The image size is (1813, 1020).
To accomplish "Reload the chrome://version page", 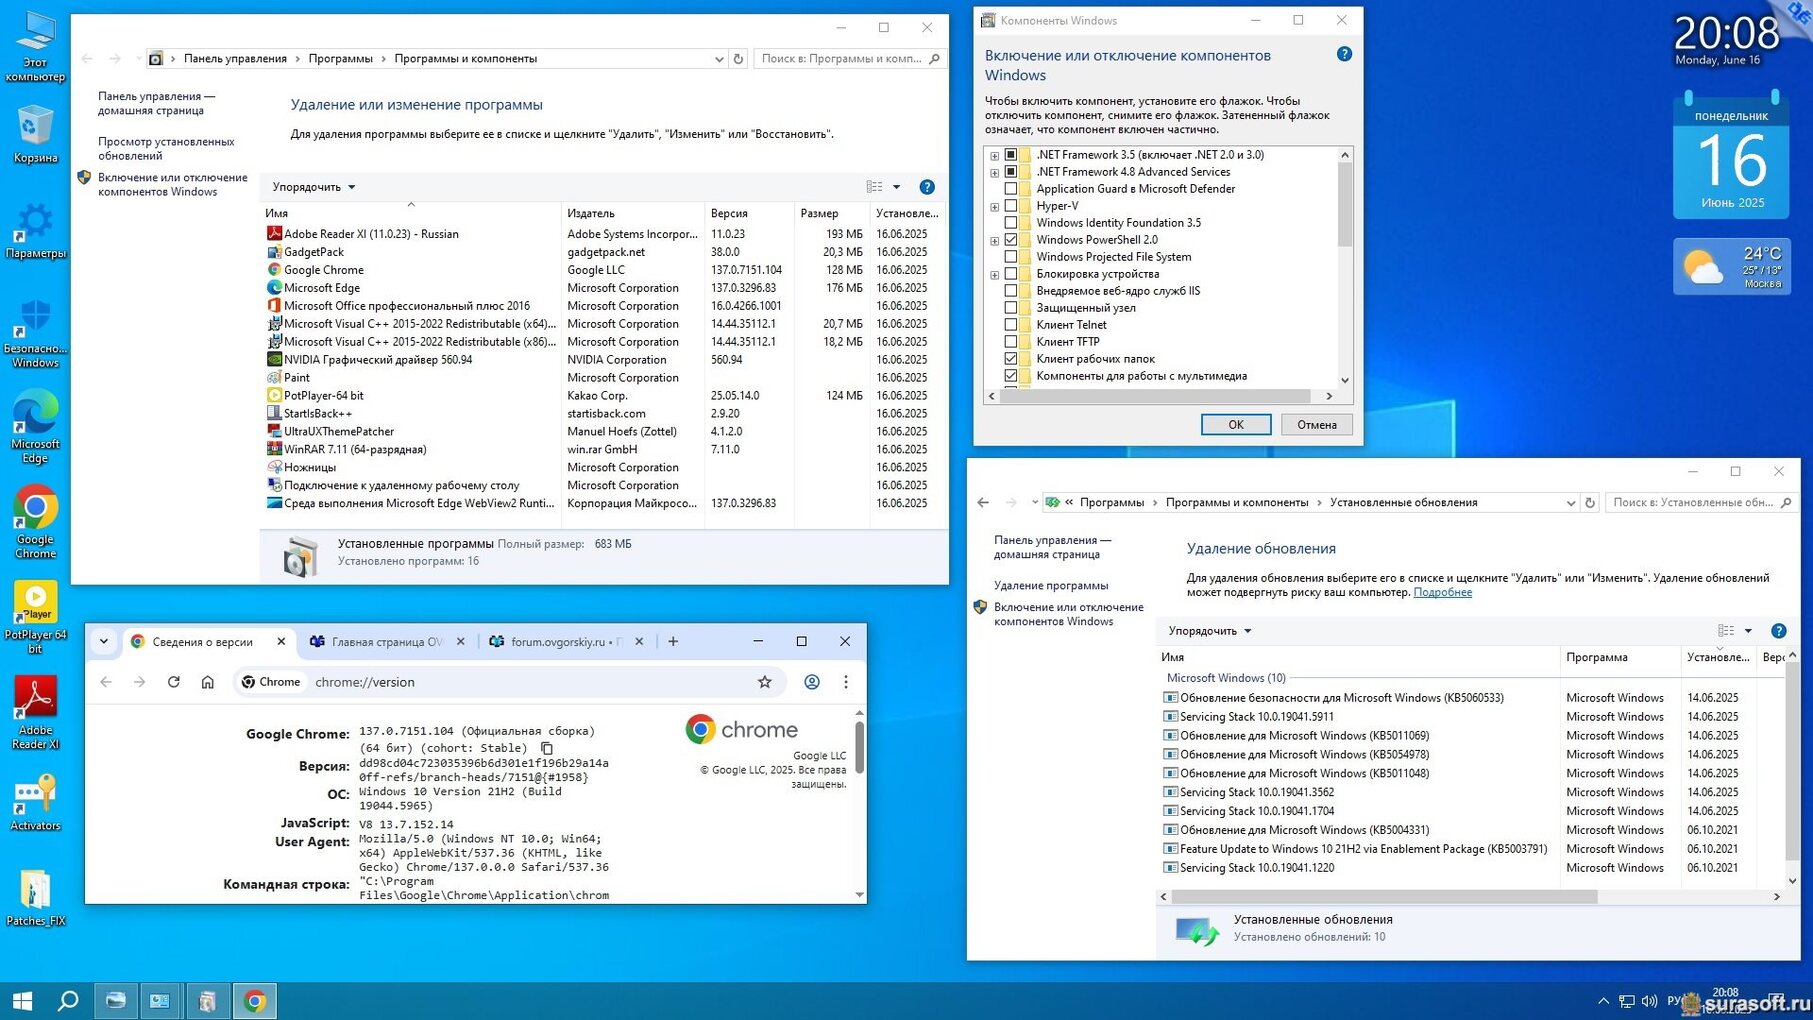I will [x=173, y=682].
